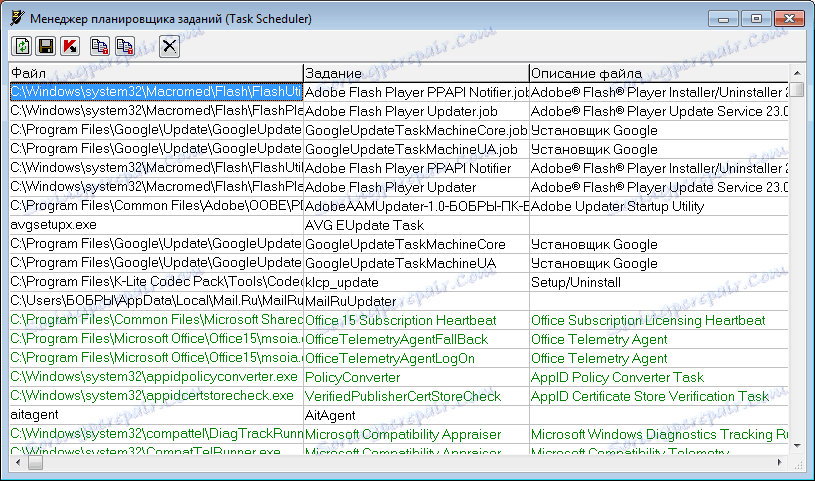Click the right copy-to-quarantine icon beside black X

click(x=125, y=46)
